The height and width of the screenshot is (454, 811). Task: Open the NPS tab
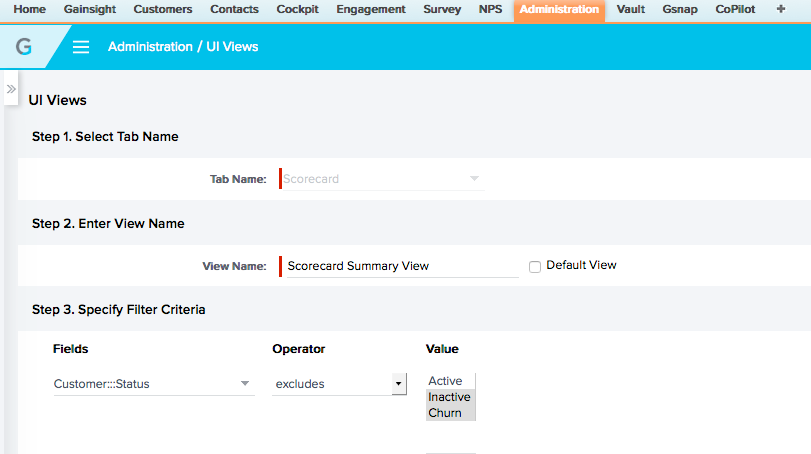tap(490, 9)
